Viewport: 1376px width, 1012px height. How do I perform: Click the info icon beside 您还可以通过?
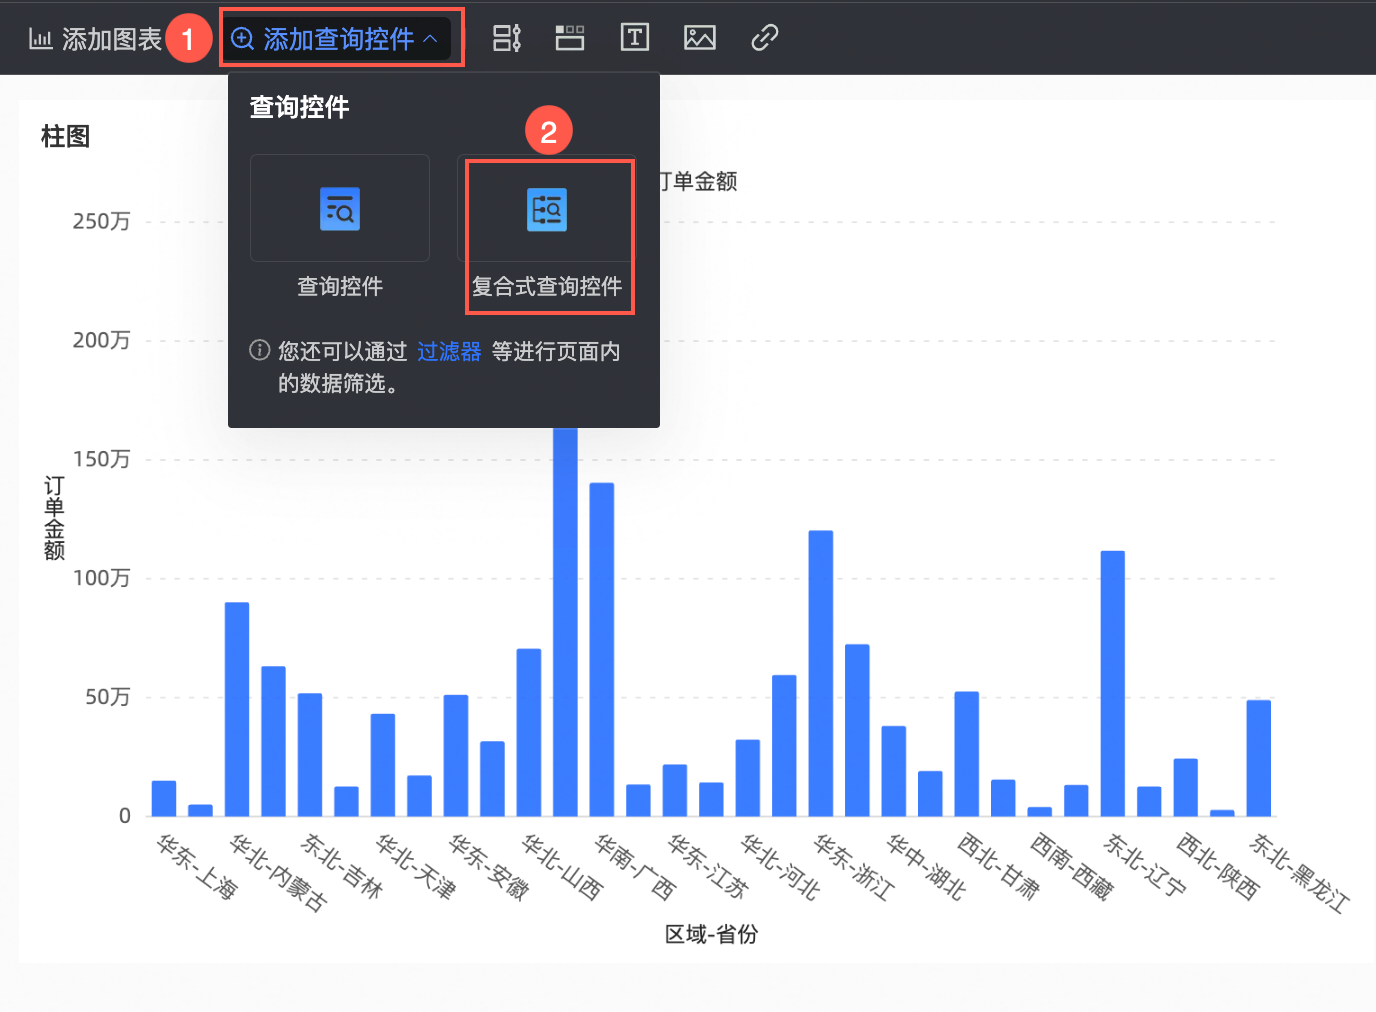point(260,350)
